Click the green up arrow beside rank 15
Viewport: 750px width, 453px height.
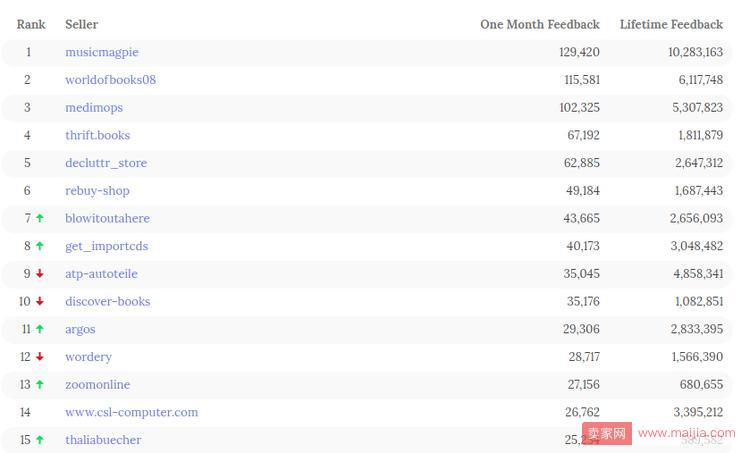pos(40,440)
